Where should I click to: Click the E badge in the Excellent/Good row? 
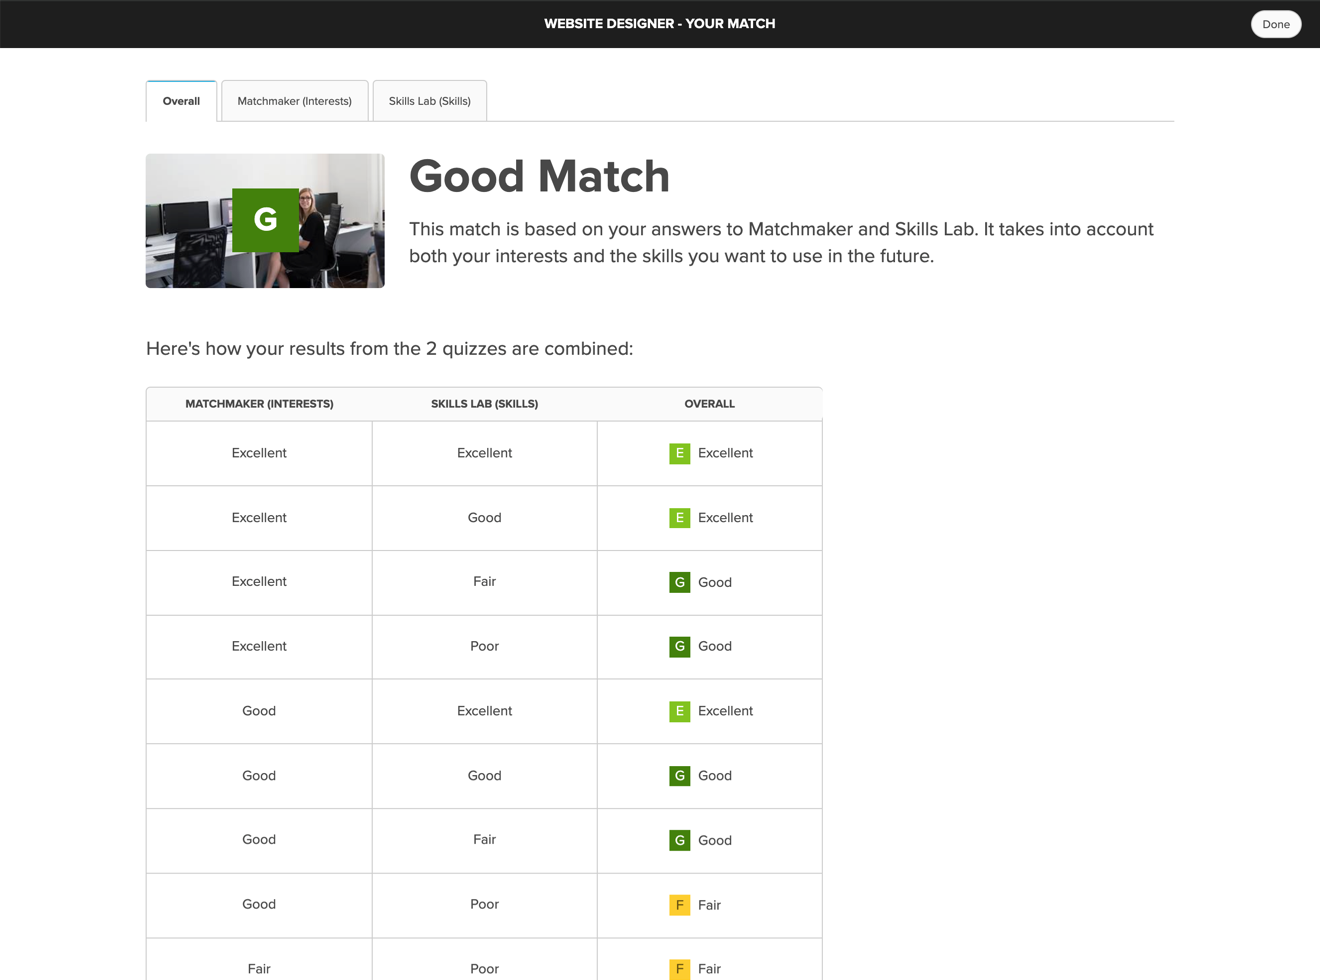680,518
